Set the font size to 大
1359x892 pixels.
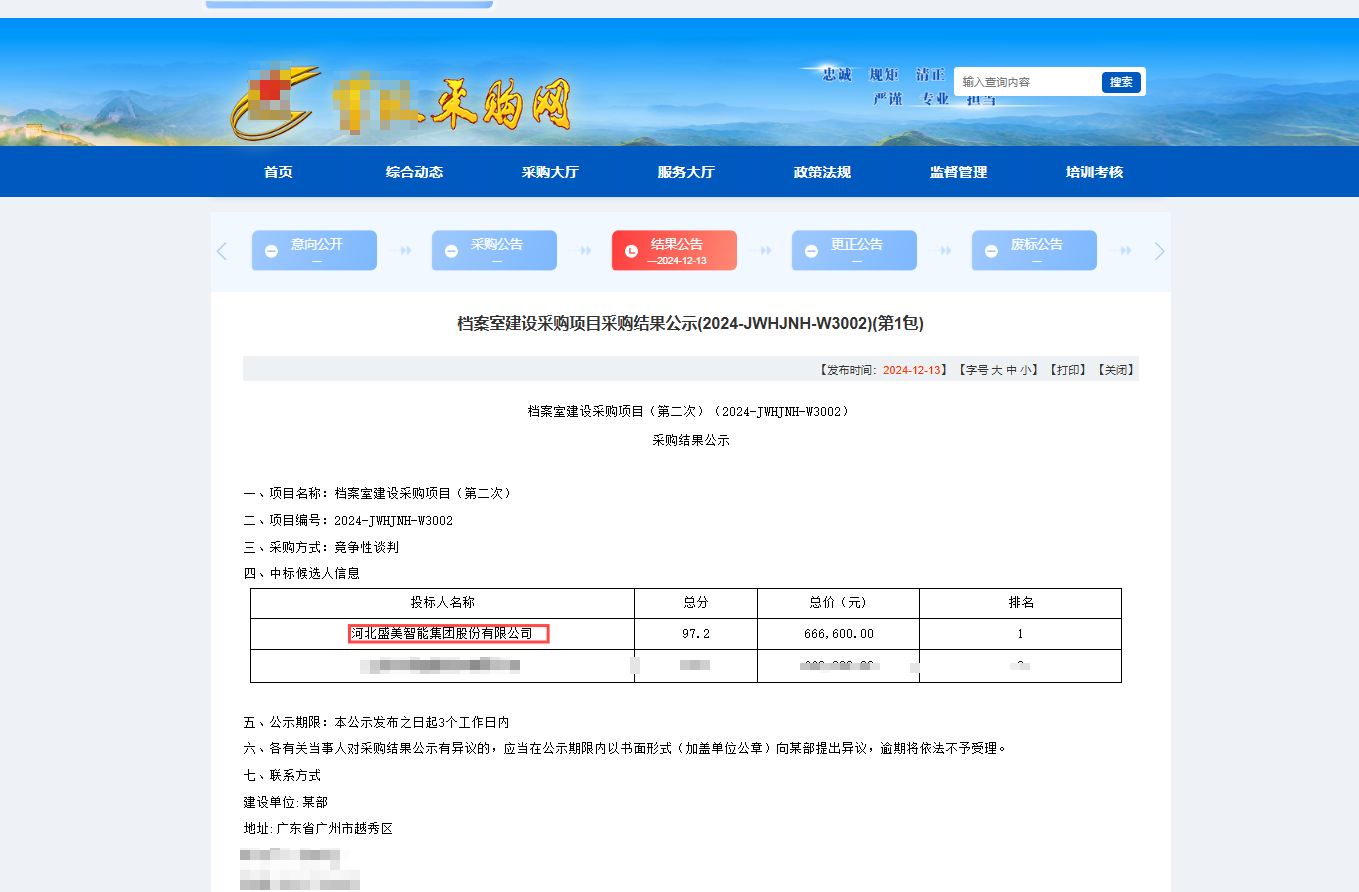[x=996, y=370]
